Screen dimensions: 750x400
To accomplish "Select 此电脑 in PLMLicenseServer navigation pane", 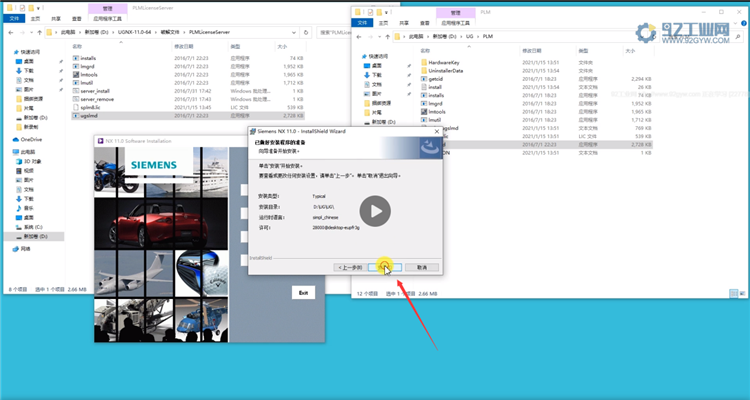I will point(27,152).
